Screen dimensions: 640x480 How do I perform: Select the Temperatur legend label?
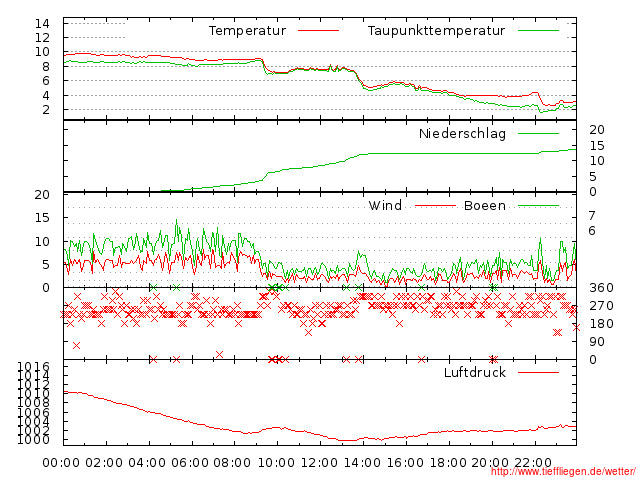click(247, 31)
